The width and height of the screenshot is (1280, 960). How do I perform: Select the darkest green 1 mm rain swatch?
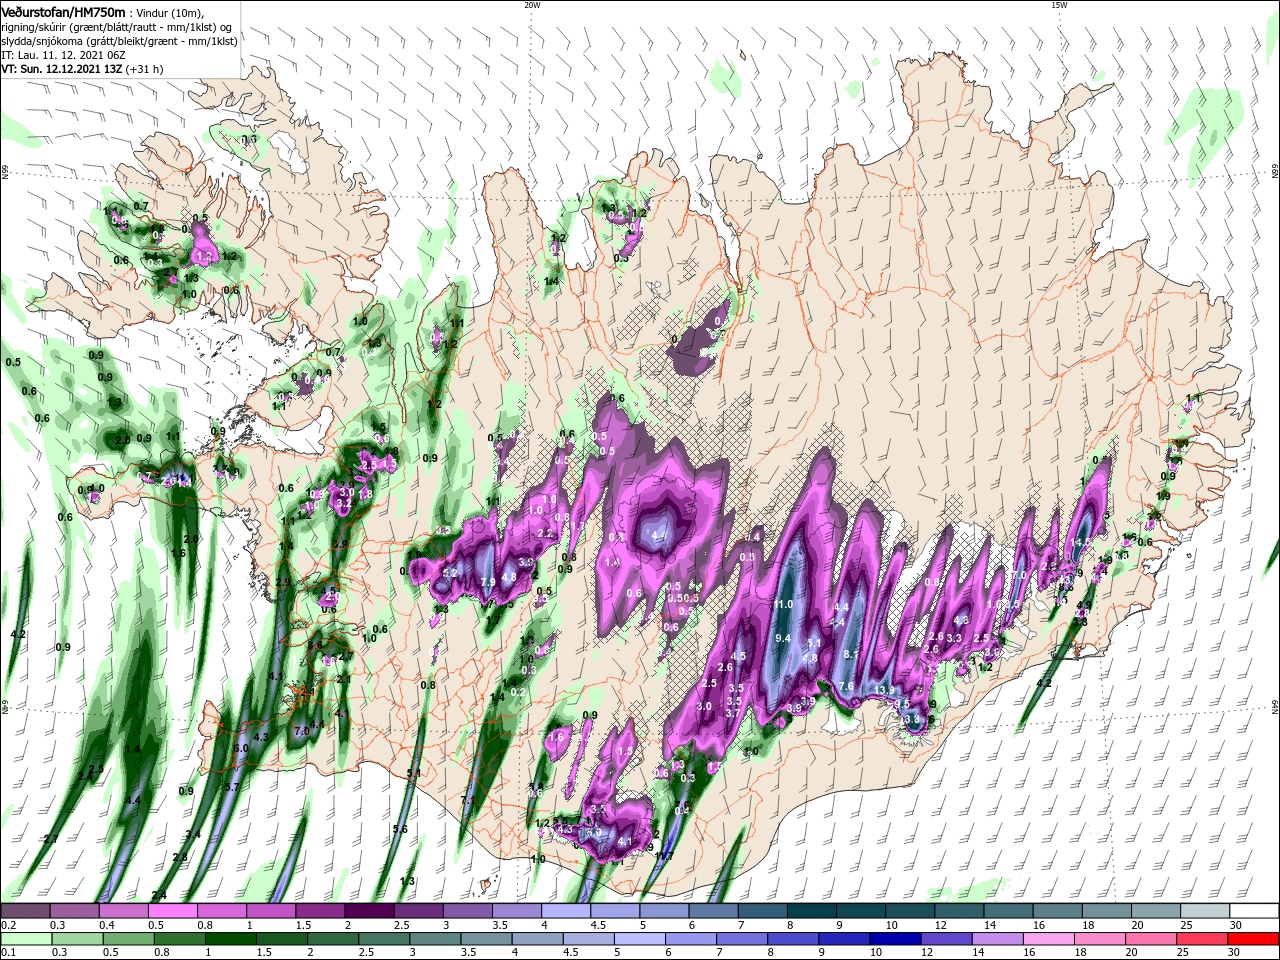pos(231,939)
